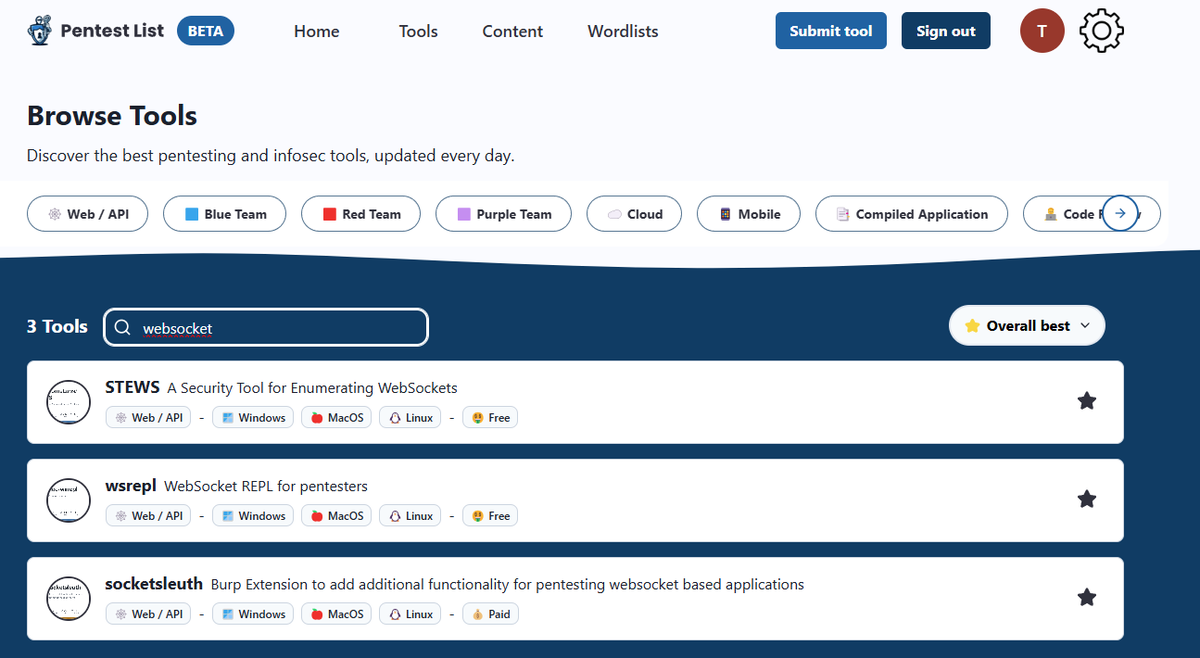This screenshot has width=1200, height=658.
Task: Open the STEWS tool thumbnail
Action: [x=69, y=402]
